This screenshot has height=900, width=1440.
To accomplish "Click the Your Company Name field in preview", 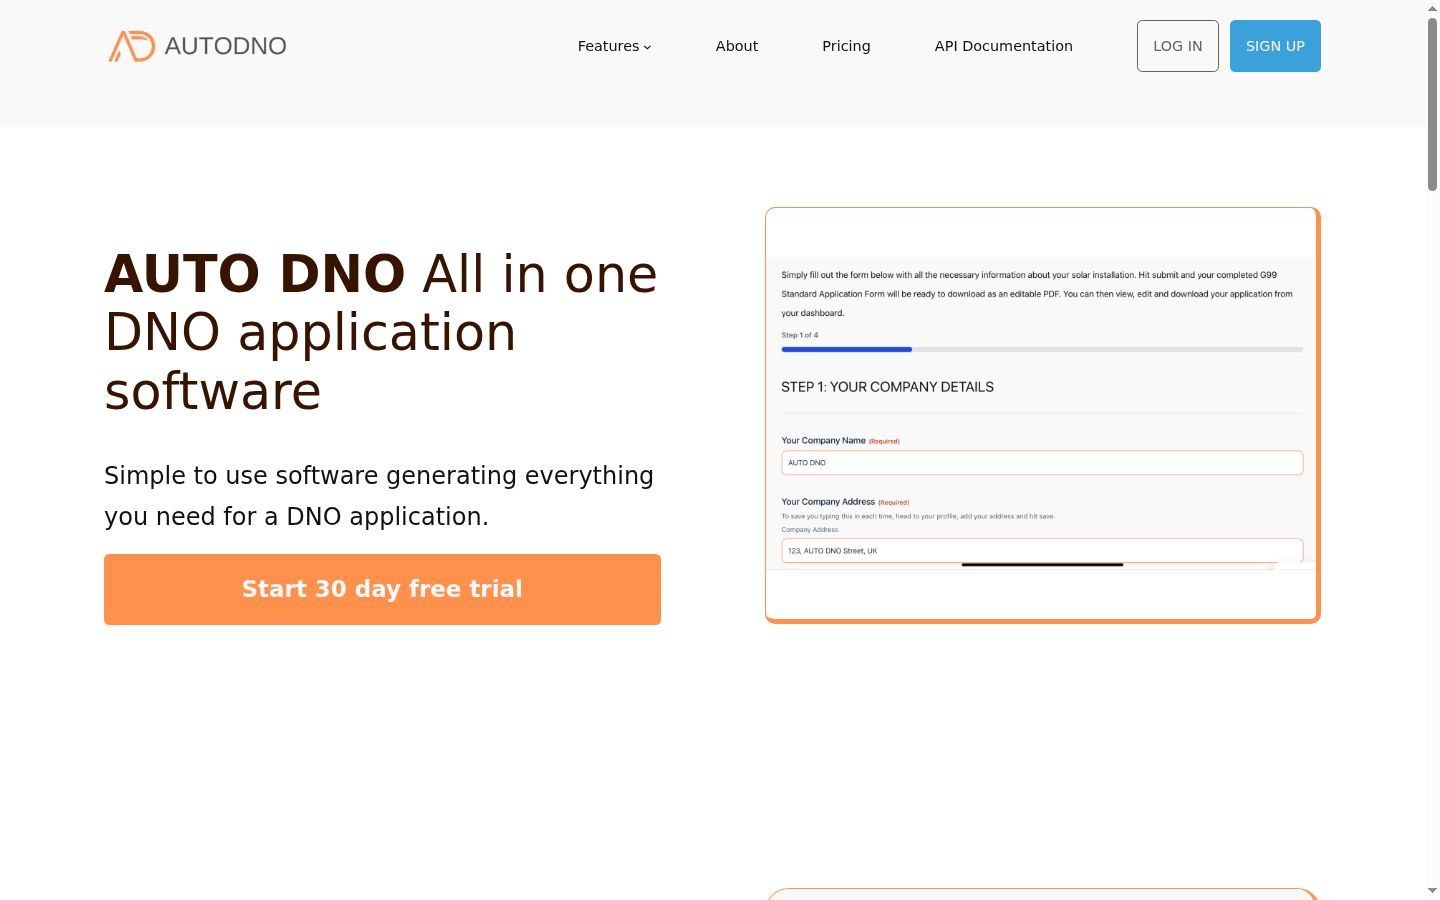I will pos(1042,463).
